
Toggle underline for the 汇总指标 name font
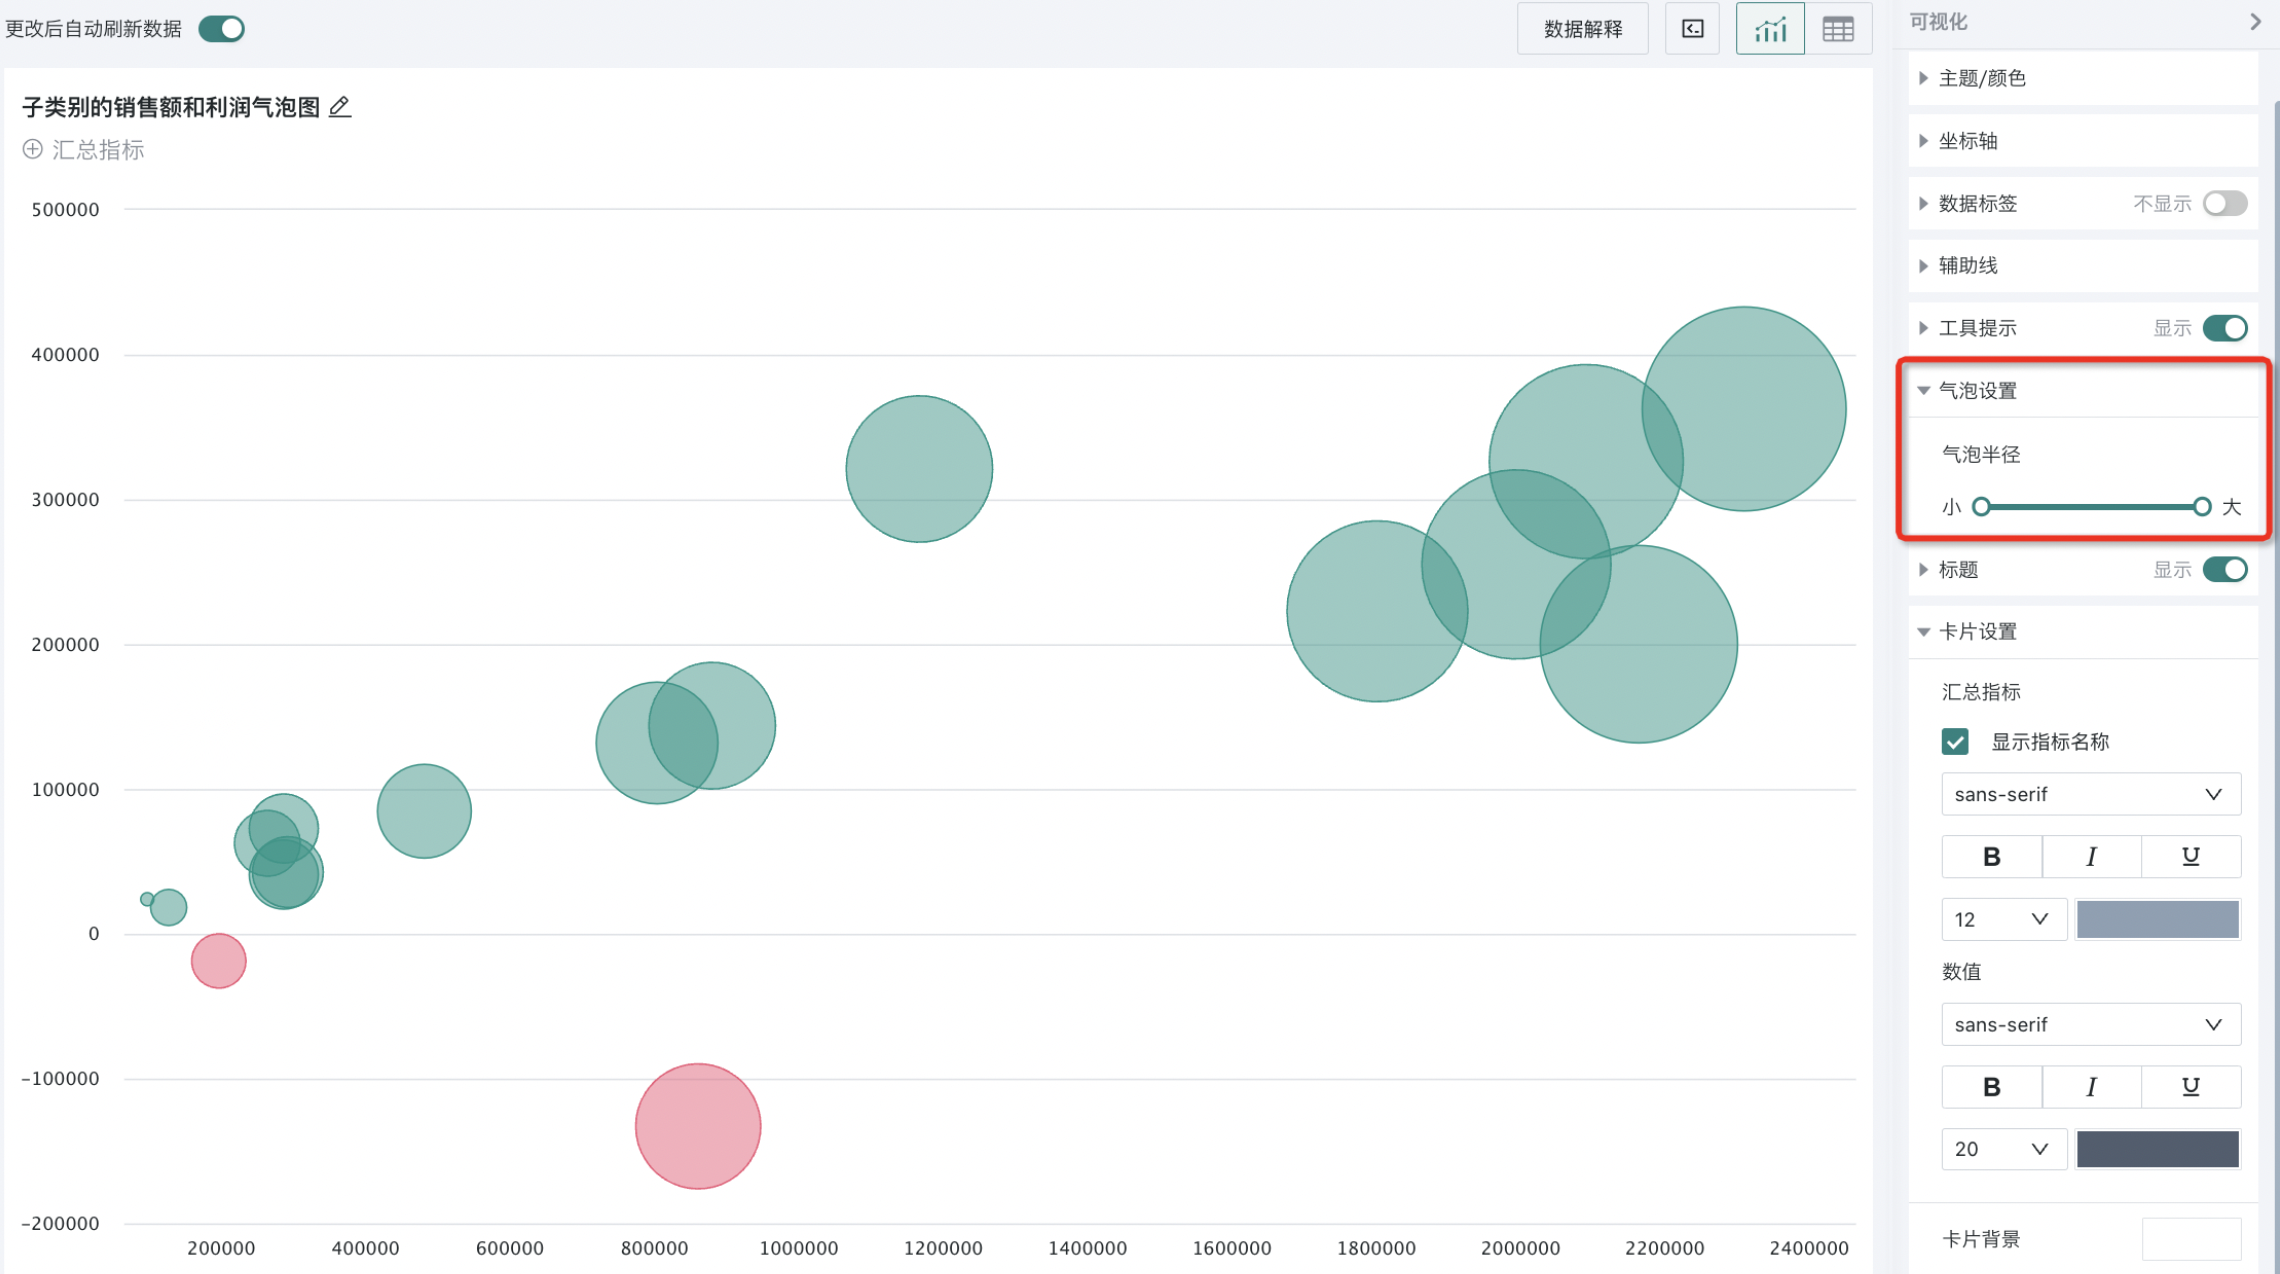[x=2190, y=857]
